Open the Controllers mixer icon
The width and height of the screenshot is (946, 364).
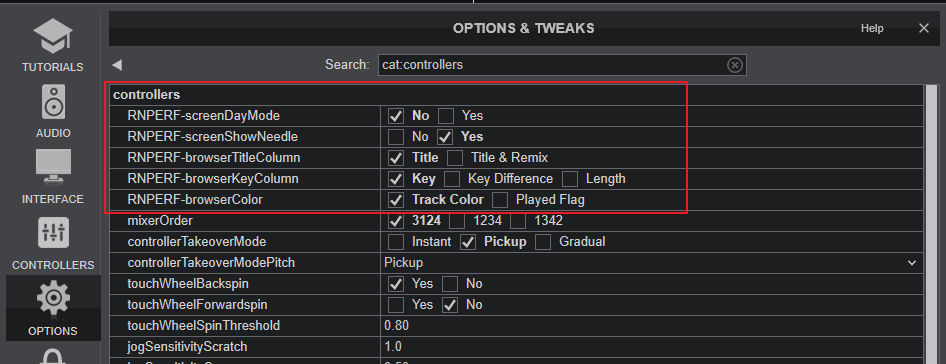[53, 234]
